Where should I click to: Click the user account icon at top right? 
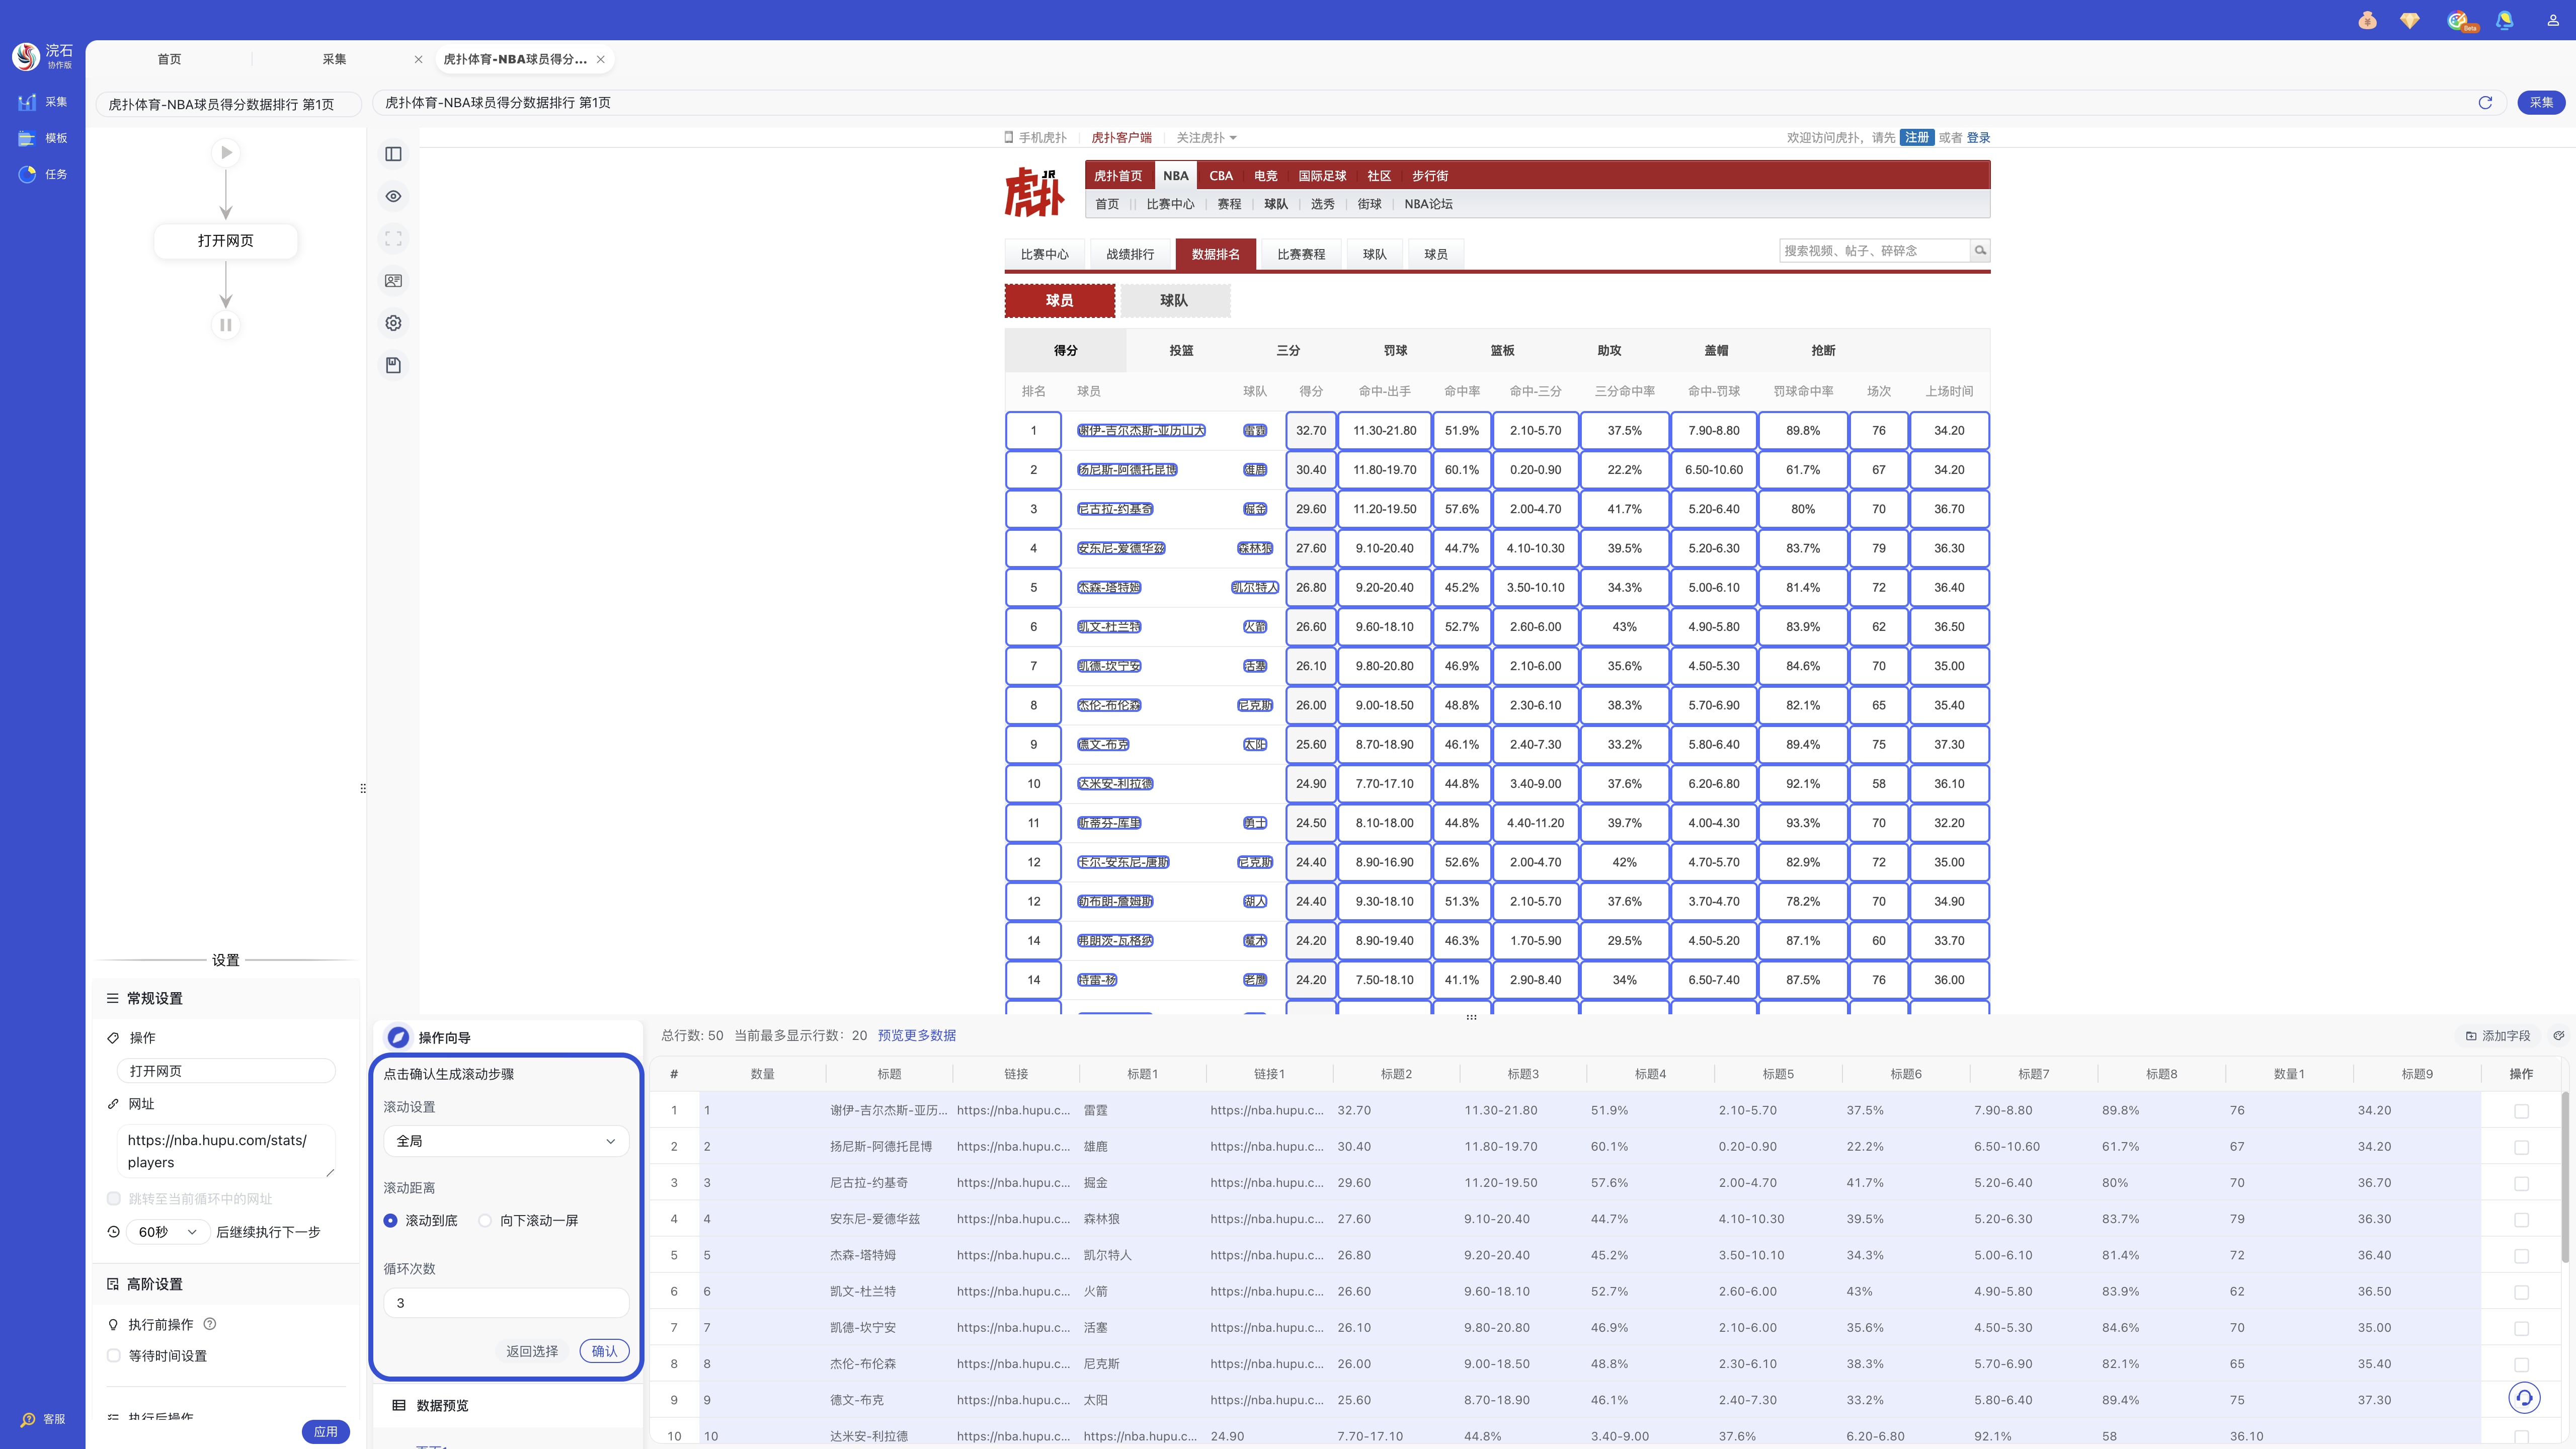click(2553, 20)
